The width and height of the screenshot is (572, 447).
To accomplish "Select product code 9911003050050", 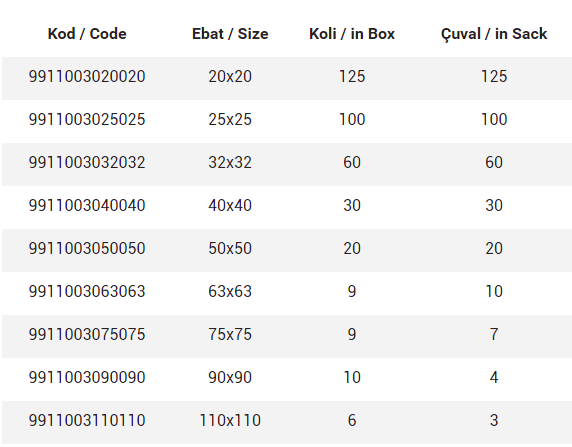I will coord(87,248).
